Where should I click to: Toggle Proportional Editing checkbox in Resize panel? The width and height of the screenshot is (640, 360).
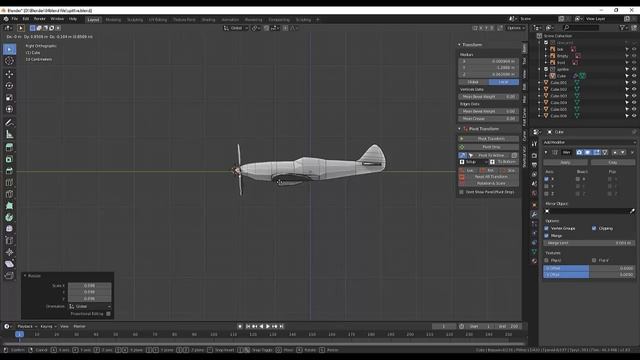[108, 314]
